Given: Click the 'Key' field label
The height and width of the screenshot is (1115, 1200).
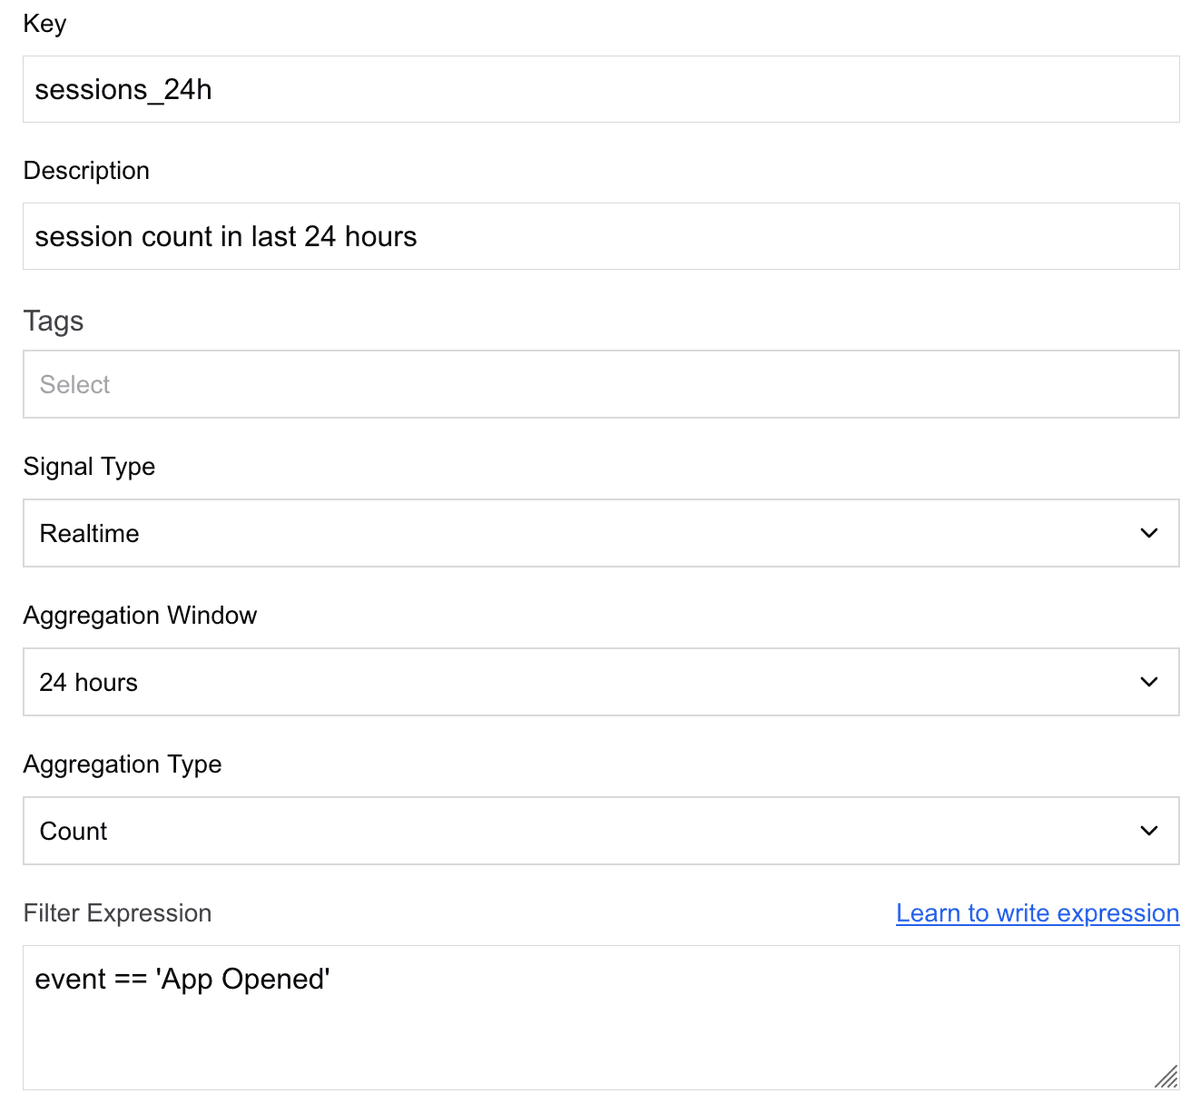Looking at the screenshot, I should click(45, 23).
